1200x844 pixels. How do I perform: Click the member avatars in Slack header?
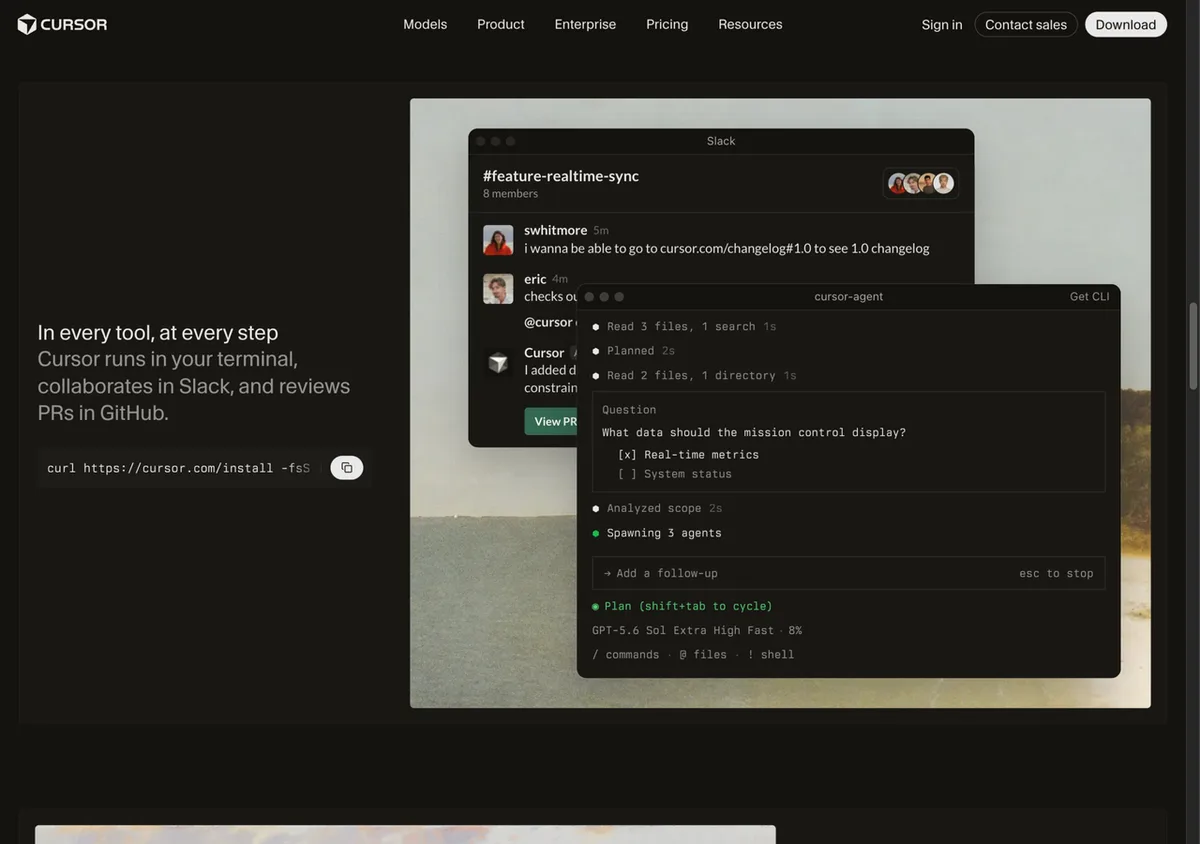coord(921,183)
